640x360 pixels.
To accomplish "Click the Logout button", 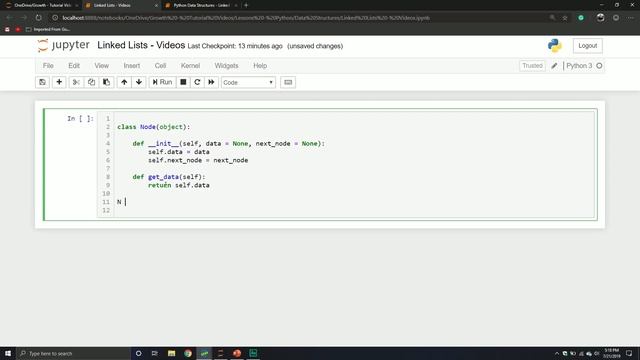I will pyautogui.click(x=587, y=46).
